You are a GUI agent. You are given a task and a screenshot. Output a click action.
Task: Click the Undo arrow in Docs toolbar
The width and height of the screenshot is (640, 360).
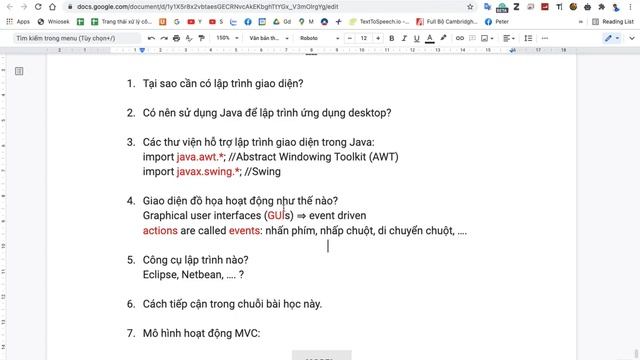151,38
